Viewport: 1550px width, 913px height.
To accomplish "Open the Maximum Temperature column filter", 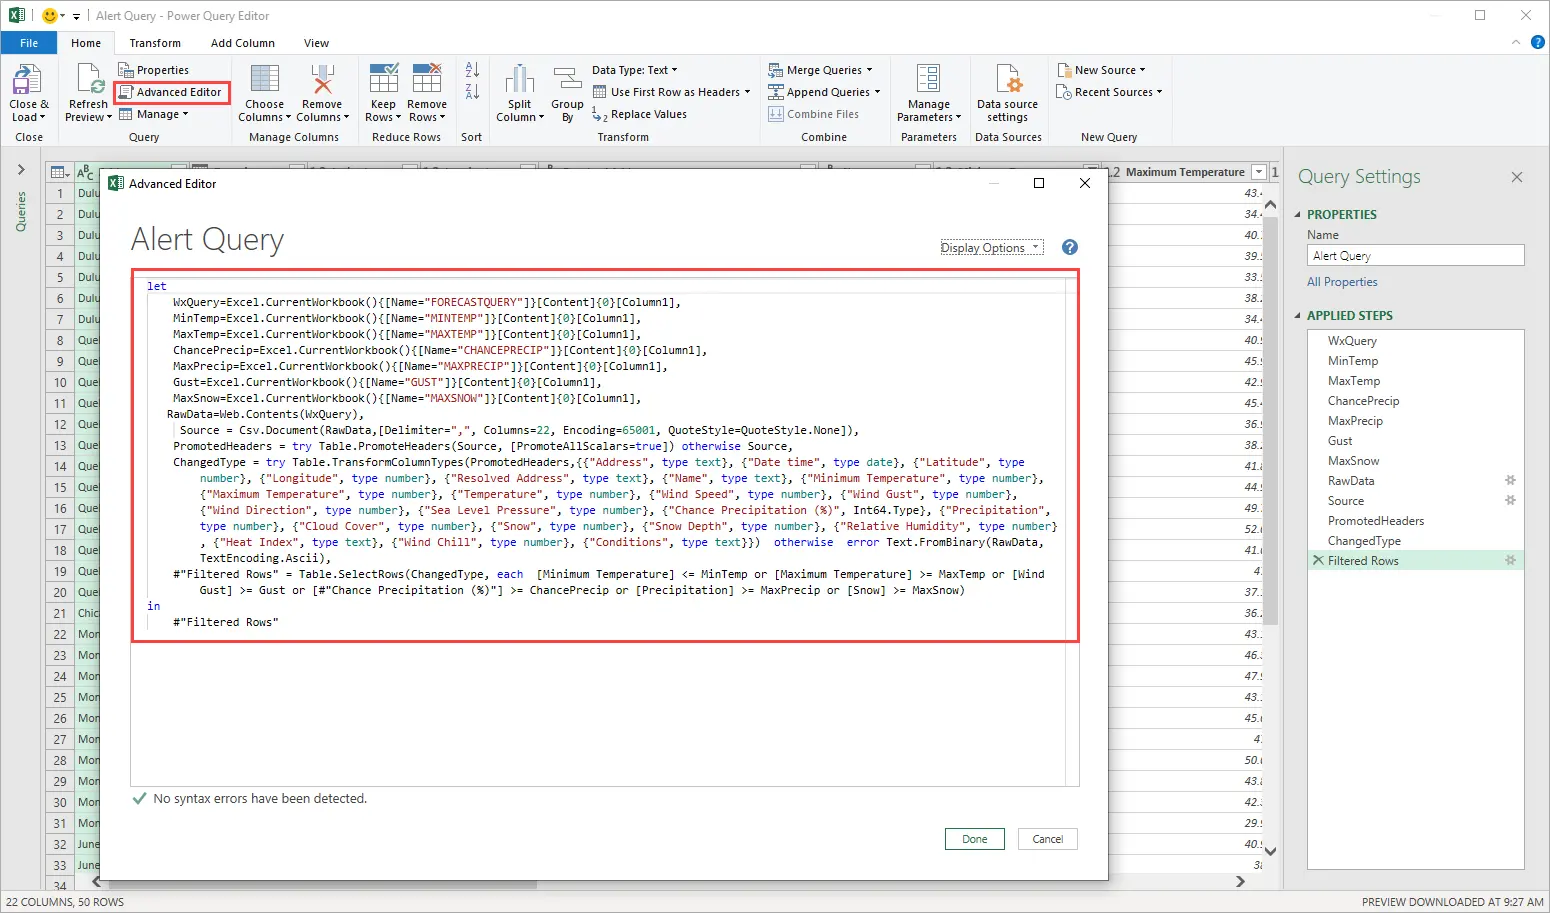I will 1258,172.
